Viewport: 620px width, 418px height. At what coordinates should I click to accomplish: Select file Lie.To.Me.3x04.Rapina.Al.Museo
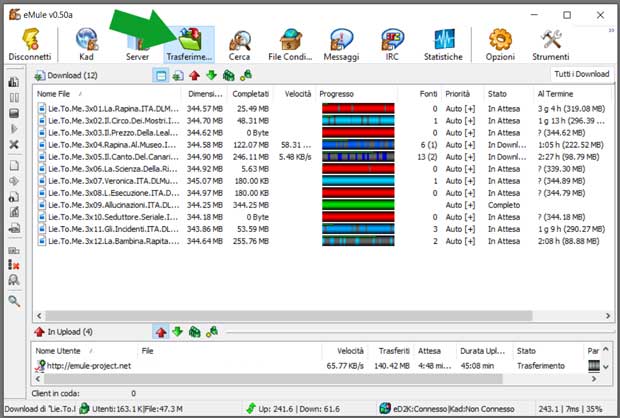pos(112,145)
